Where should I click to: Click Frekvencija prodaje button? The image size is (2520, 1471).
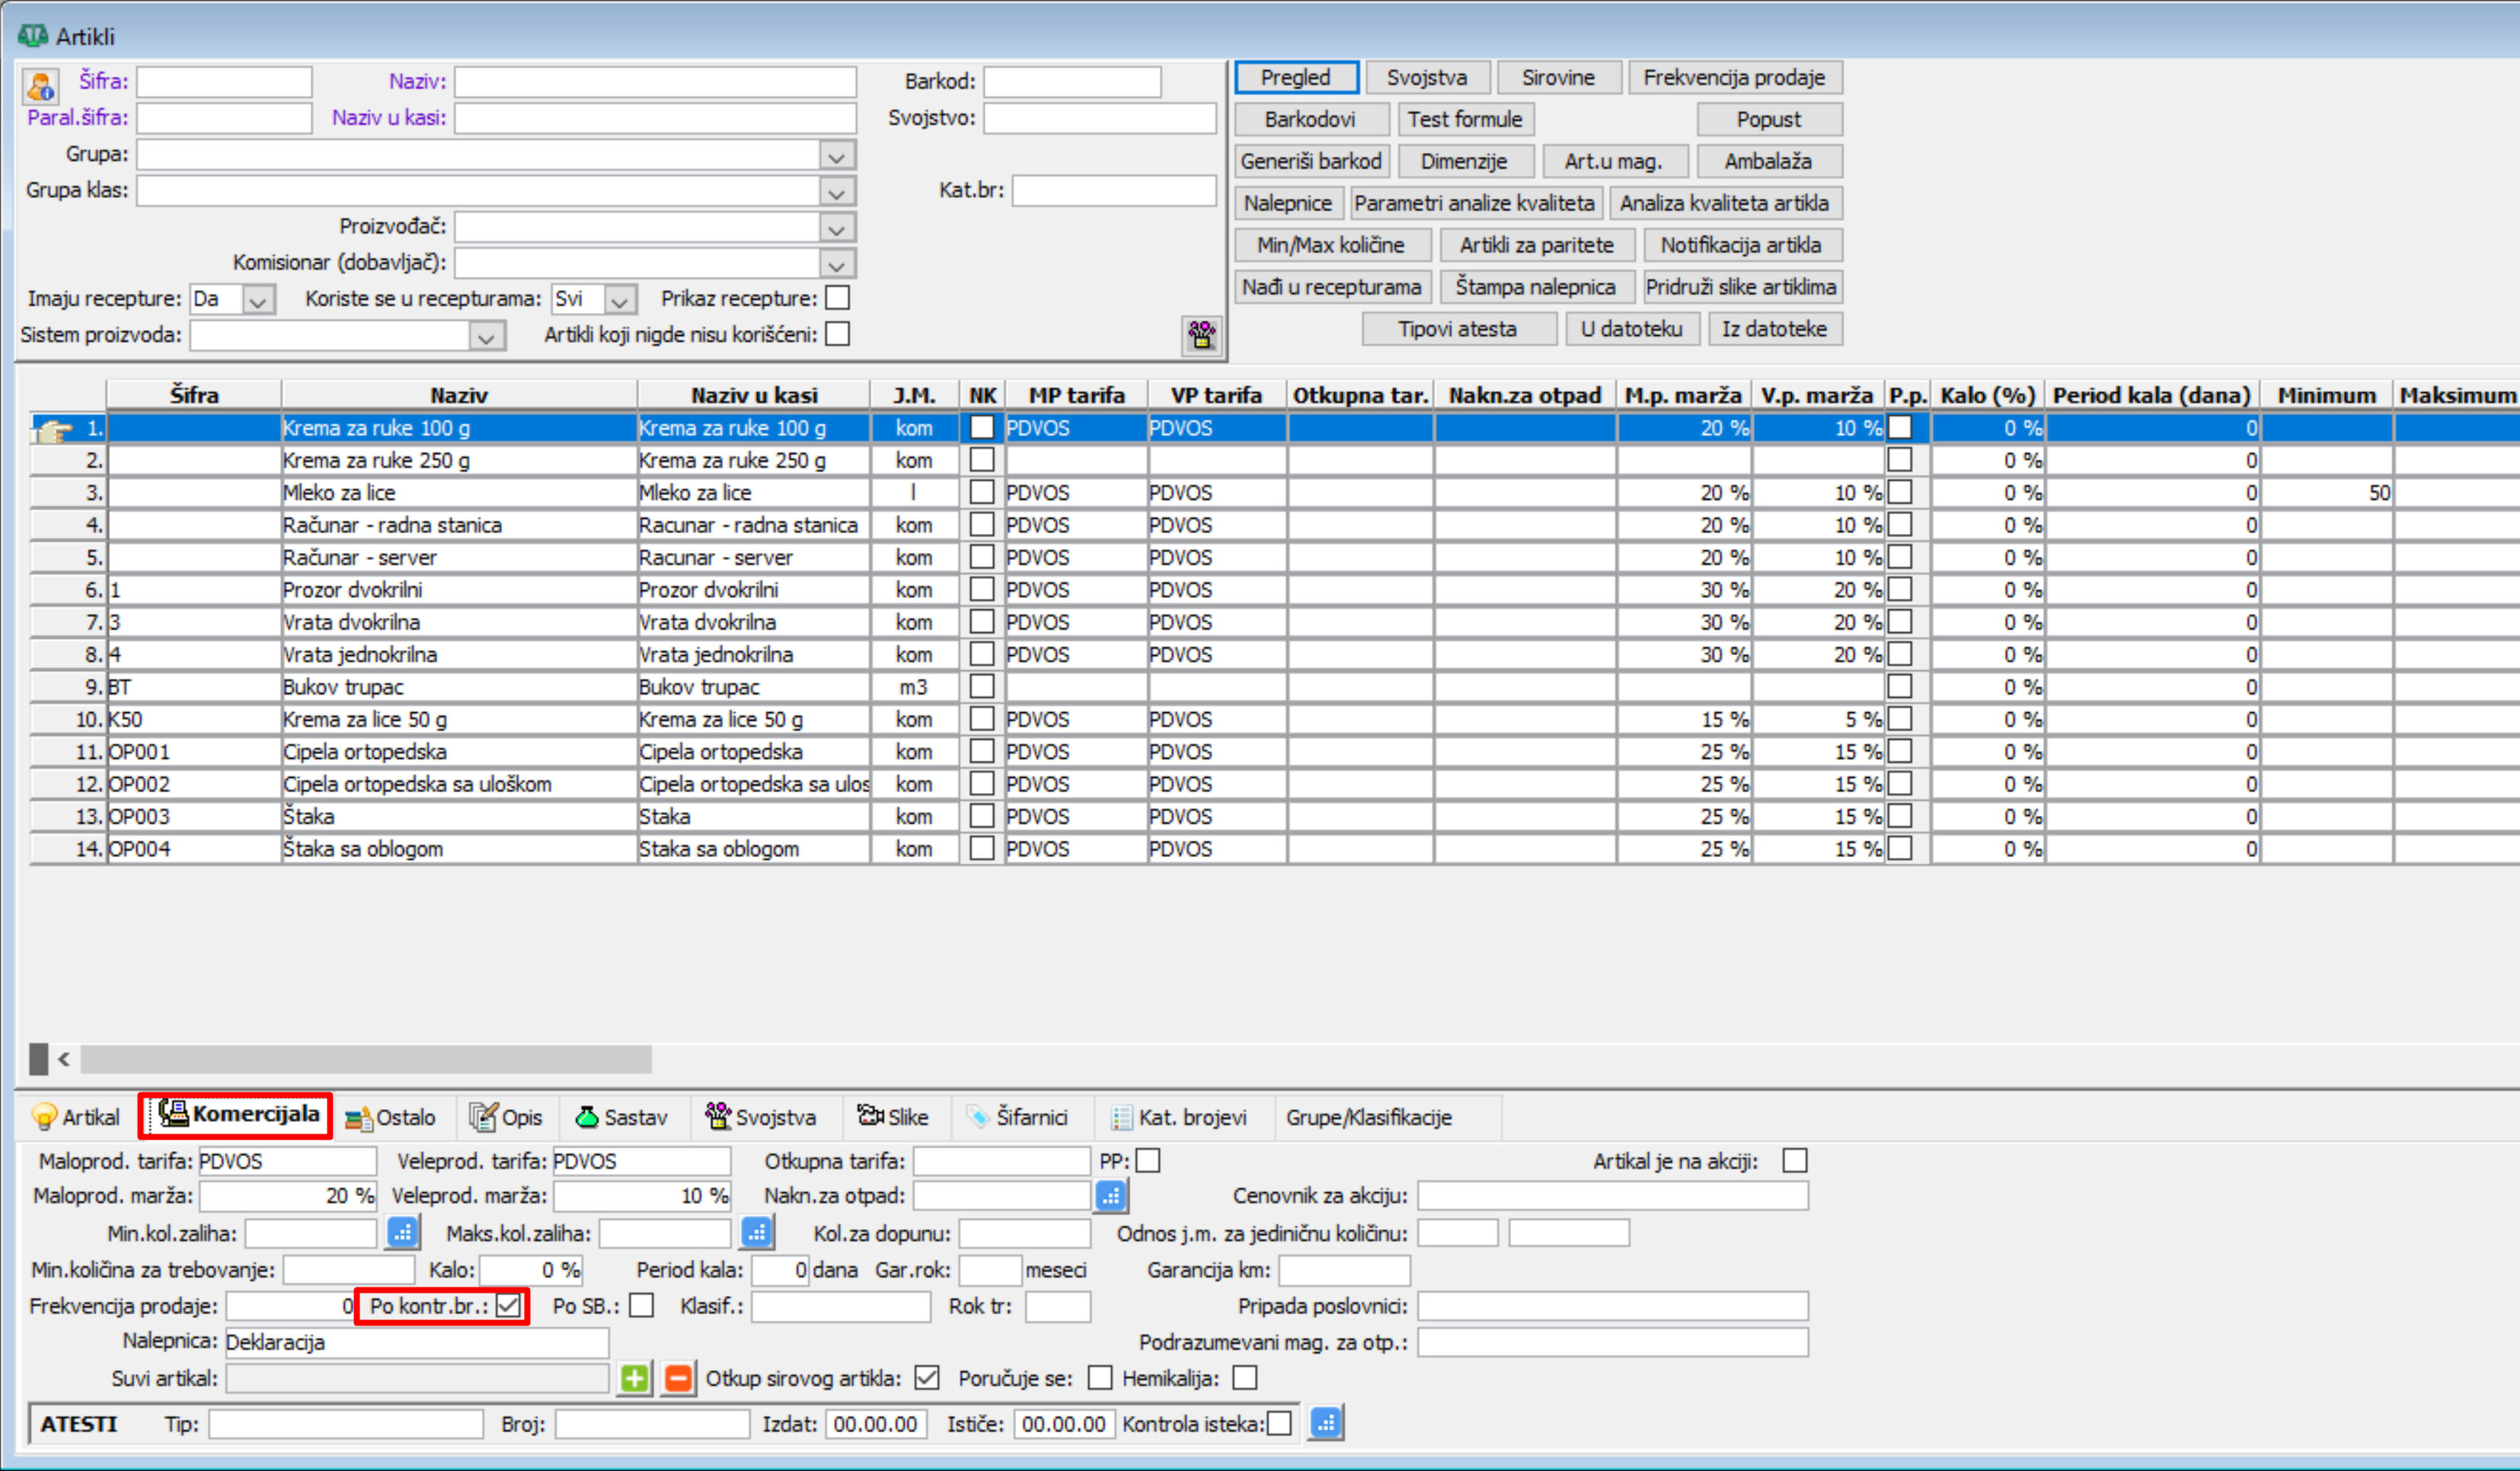pos(1734,77)
